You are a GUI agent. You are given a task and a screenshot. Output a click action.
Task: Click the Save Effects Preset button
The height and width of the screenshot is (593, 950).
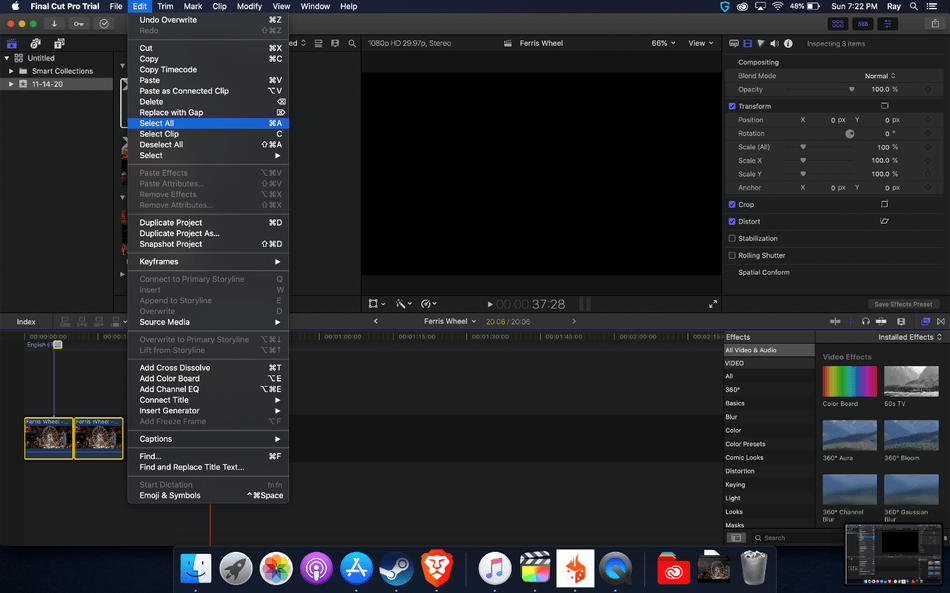click(903, 304)
